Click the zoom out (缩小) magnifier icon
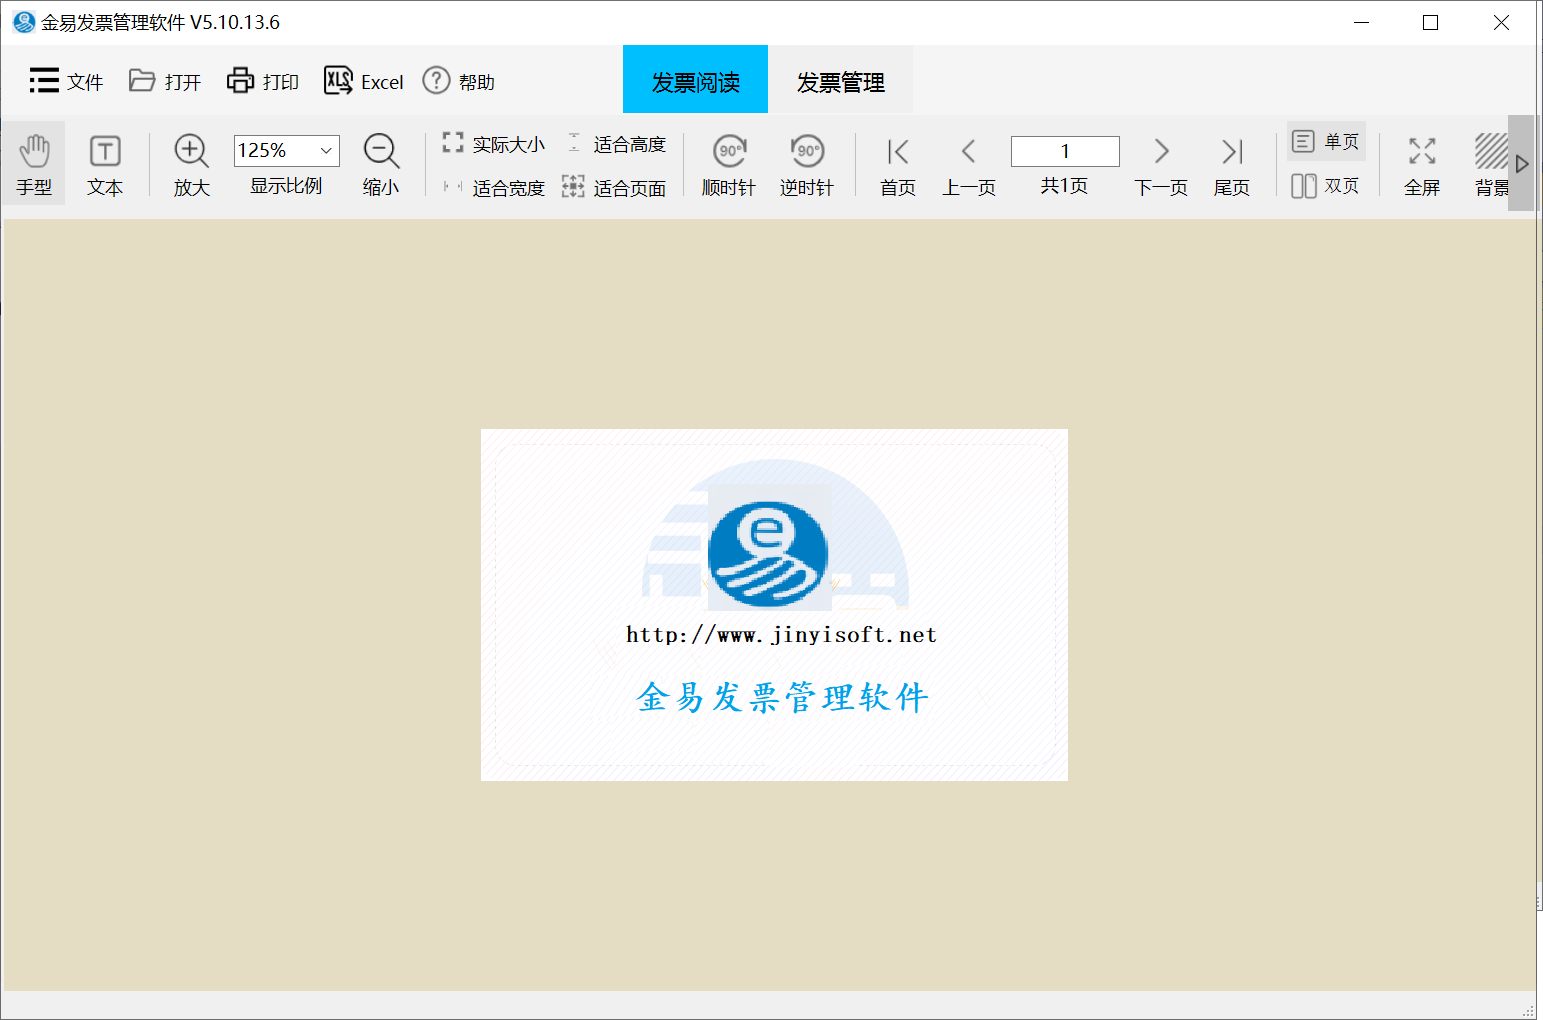 click(x=381, y=152)
